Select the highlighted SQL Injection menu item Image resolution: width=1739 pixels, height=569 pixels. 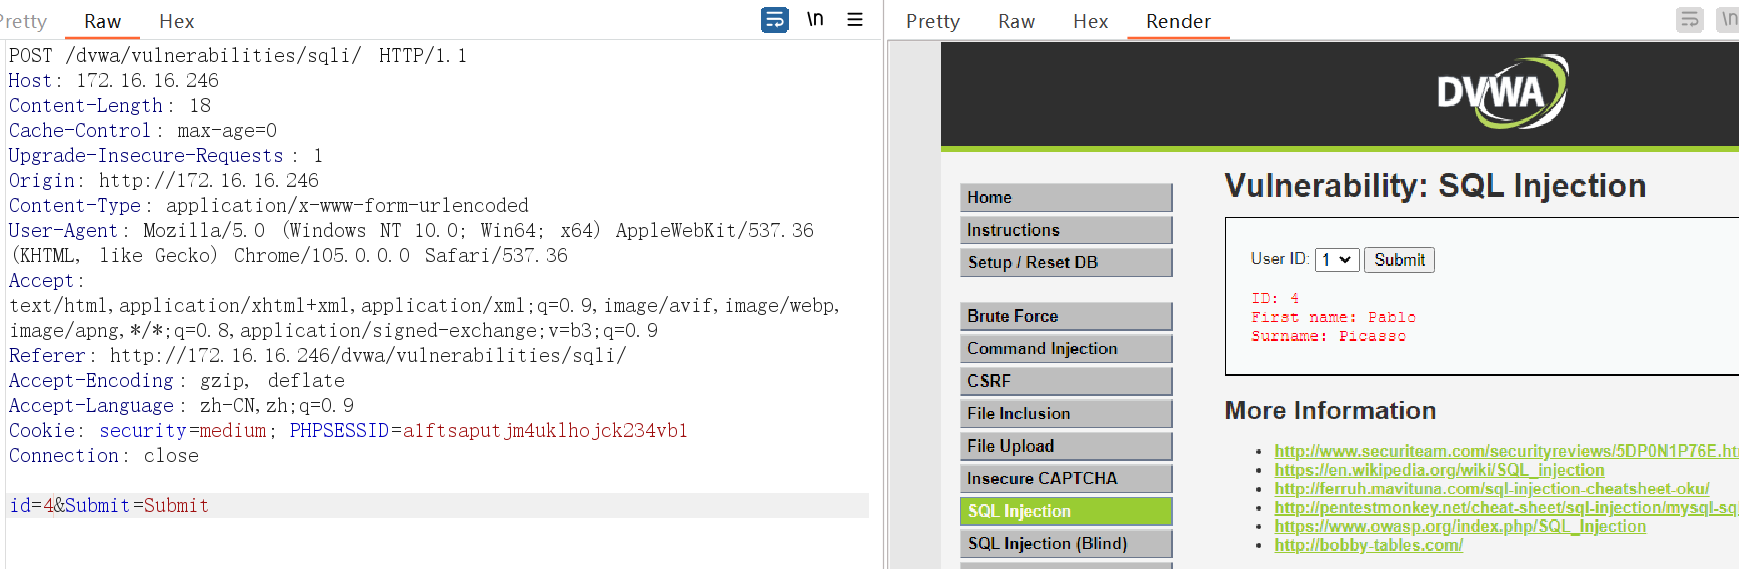click(1066, 511)
